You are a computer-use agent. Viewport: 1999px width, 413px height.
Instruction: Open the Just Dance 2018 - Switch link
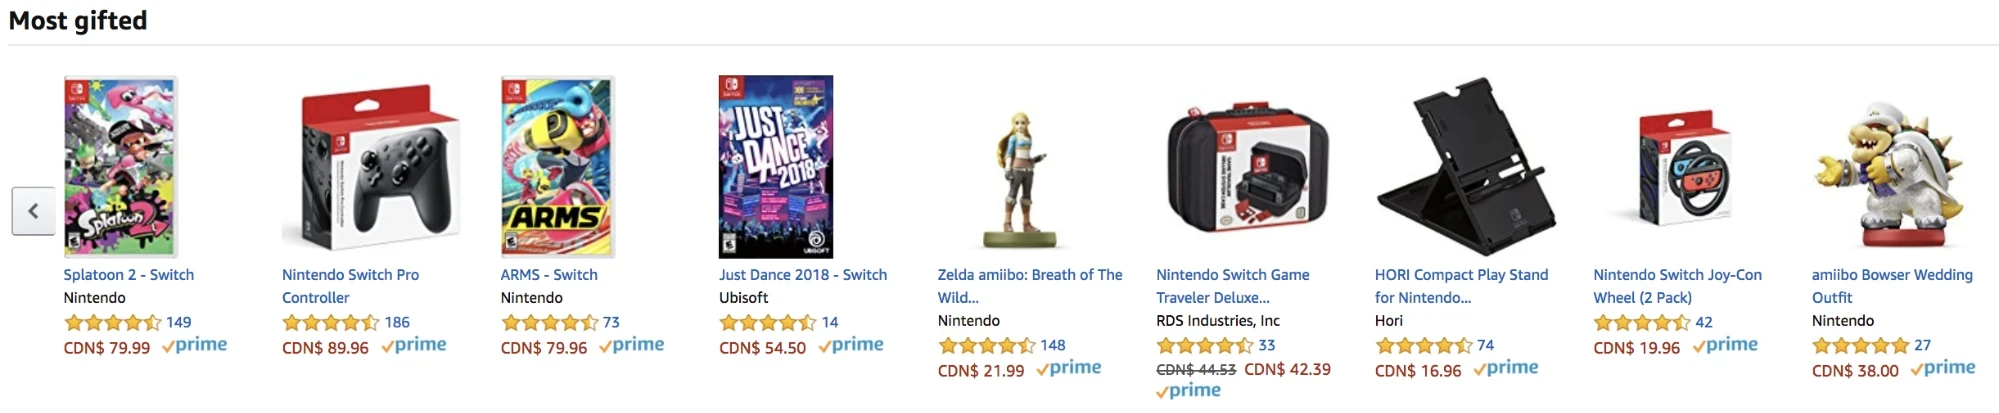(803, 275)
